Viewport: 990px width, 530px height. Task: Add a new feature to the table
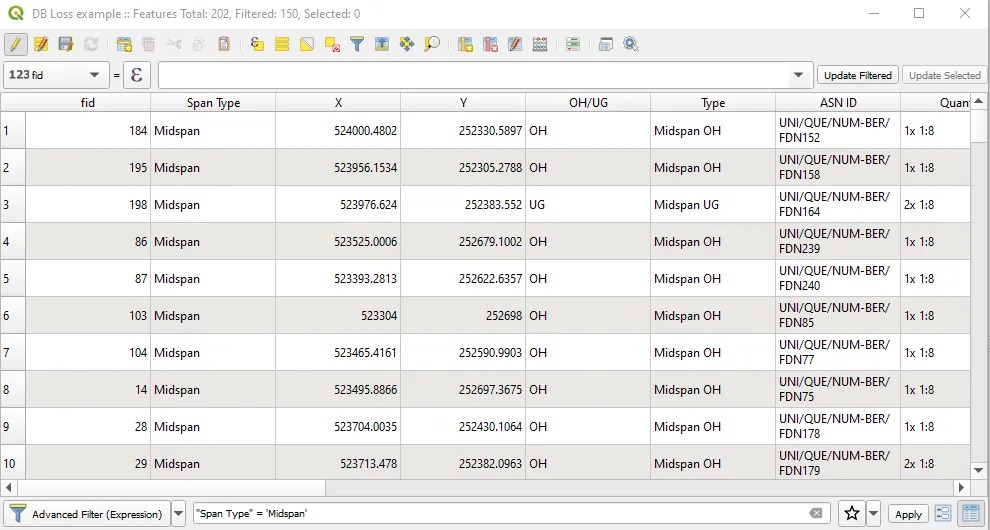click(124, 44)
